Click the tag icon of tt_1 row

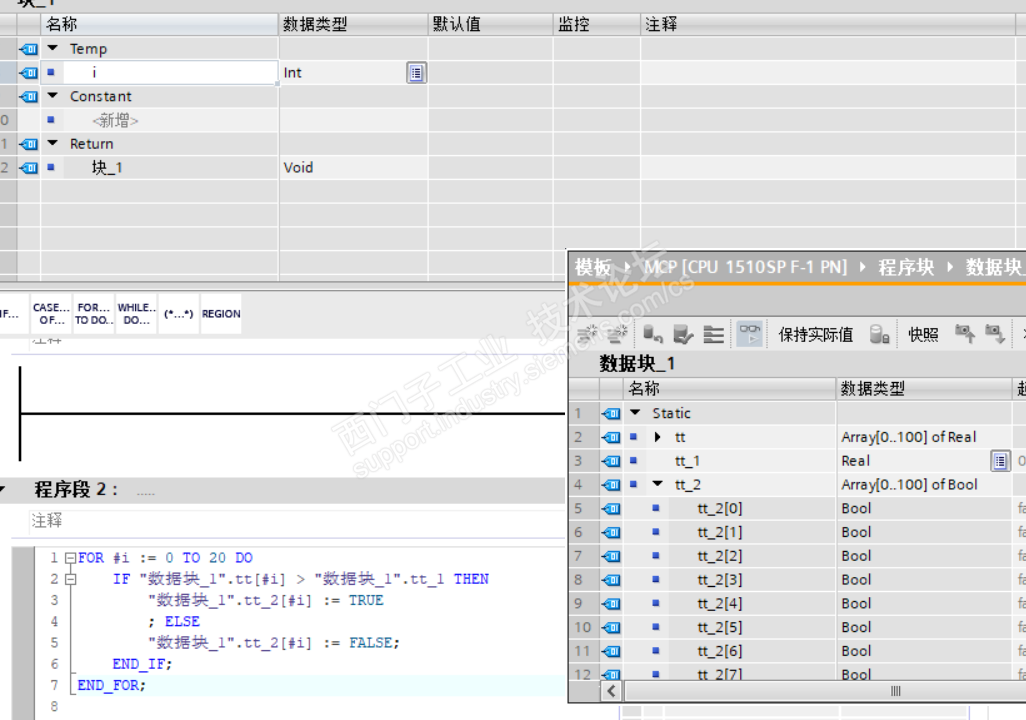(x=611, y=461)
